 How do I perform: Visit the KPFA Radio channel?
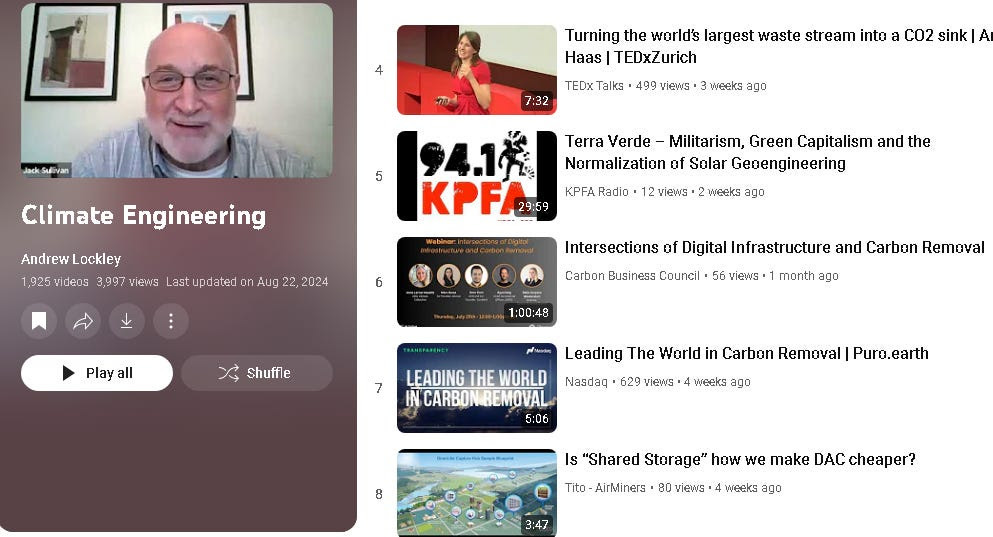pyautogui.click(x=597, y=191)
